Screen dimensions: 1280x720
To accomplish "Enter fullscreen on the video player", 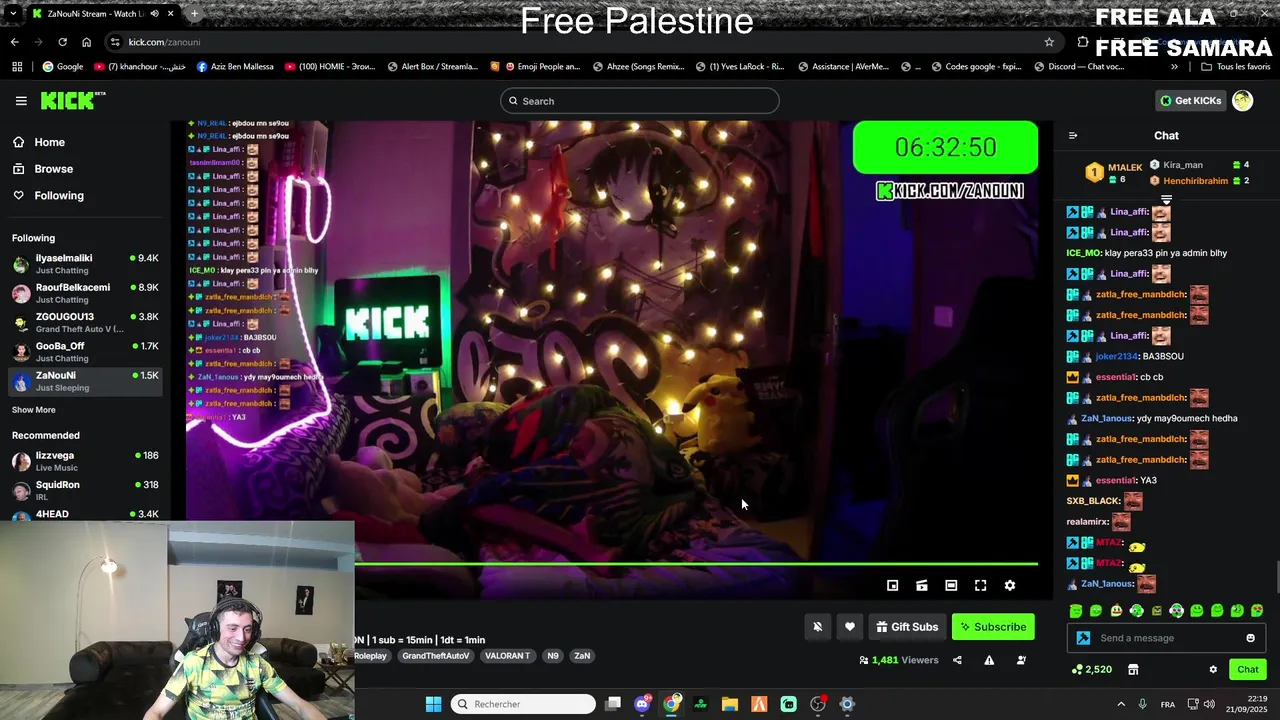I will coord(981,586).
